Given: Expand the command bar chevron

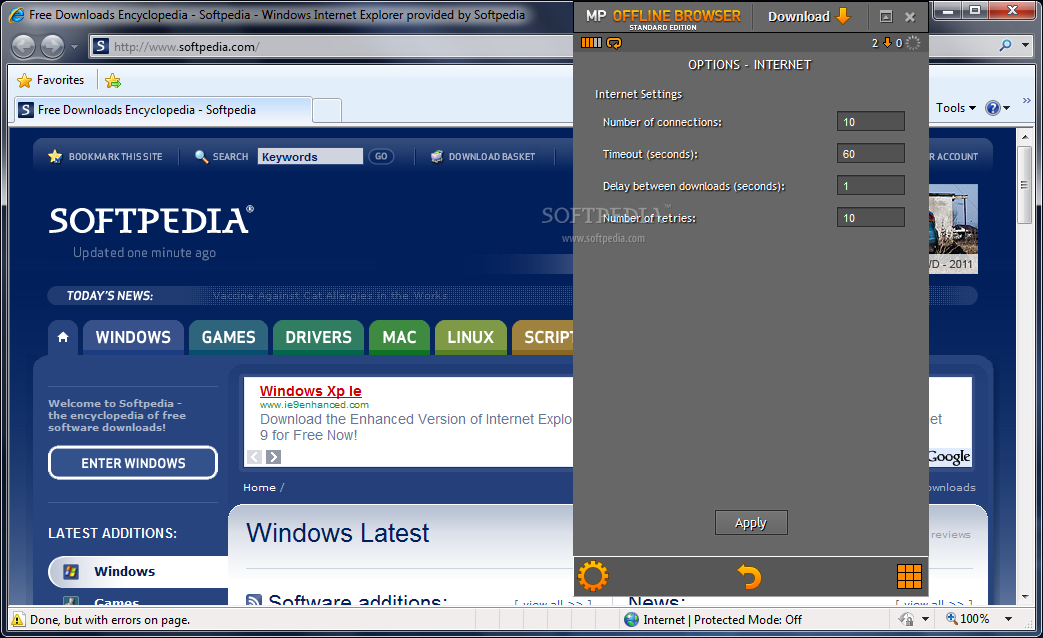Looking at the screenshot, I should [x=1026, y=100].
